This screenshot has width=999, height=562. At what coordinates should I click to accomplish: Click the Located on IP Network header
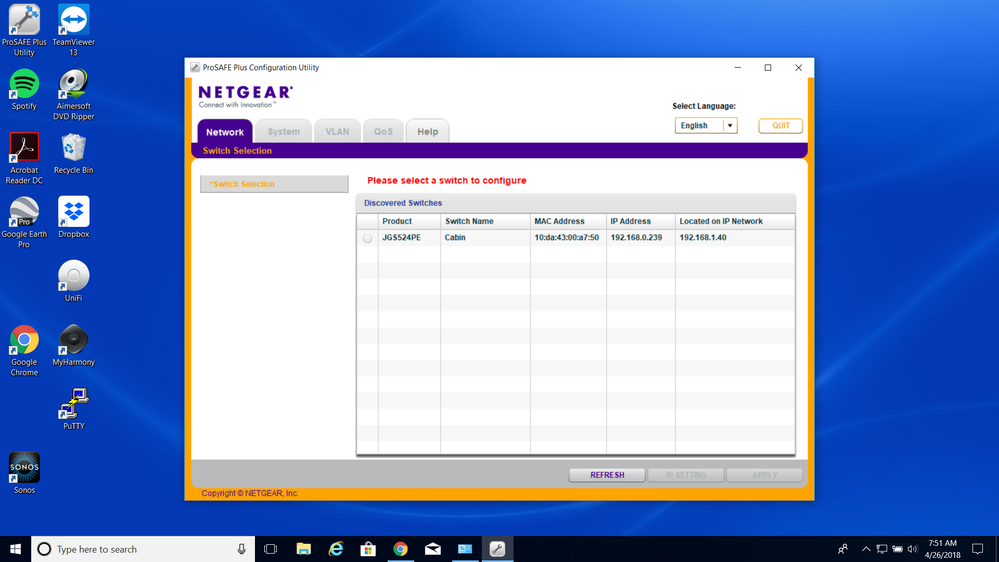click(x=735, y=221)
